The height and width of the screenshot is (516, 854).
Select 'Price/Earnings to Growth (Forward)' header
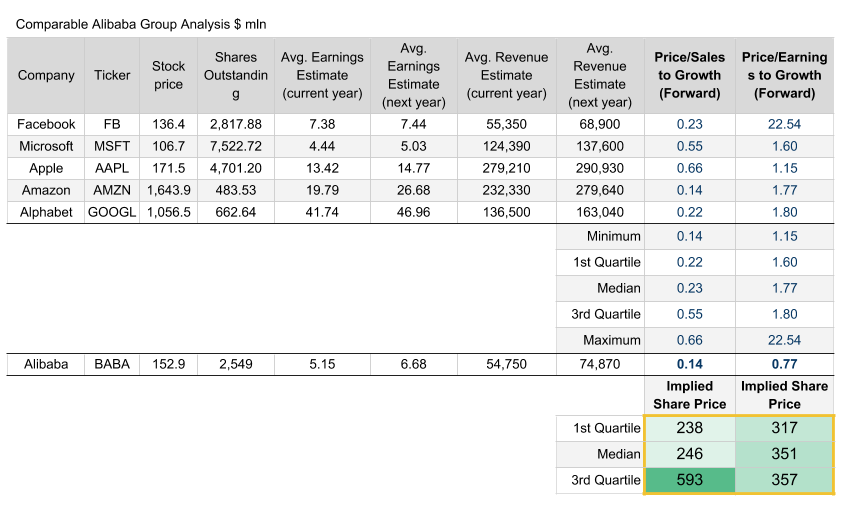click(x=784, y=75)
